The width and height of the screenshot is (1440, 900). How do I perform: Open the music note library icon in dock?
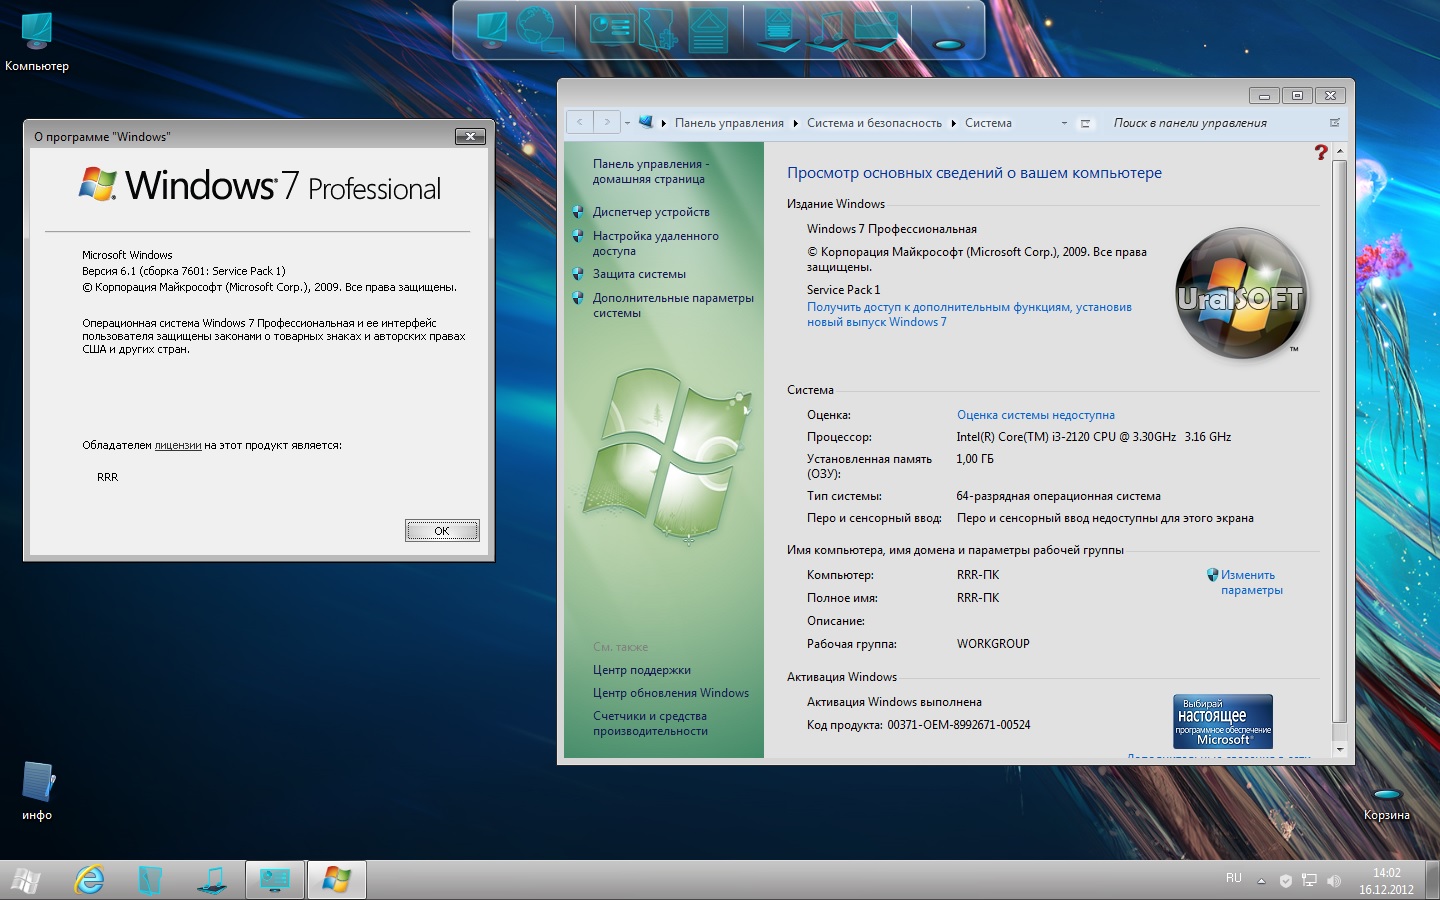827,30
